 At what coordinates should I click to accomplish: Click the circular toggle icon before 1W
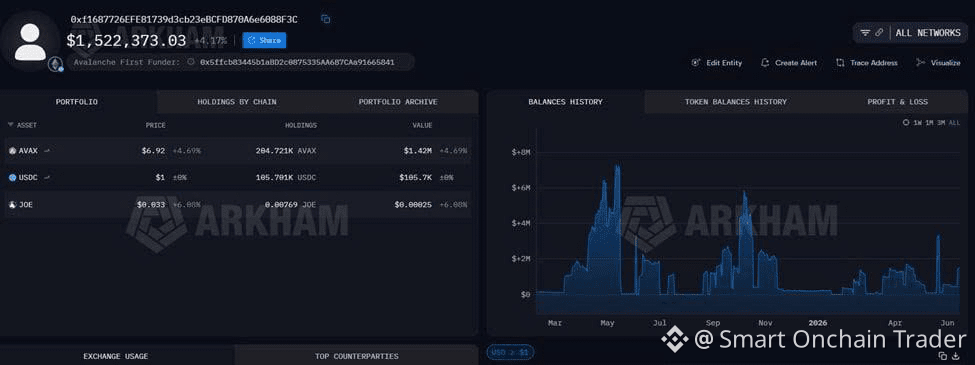tap(906, 123)
